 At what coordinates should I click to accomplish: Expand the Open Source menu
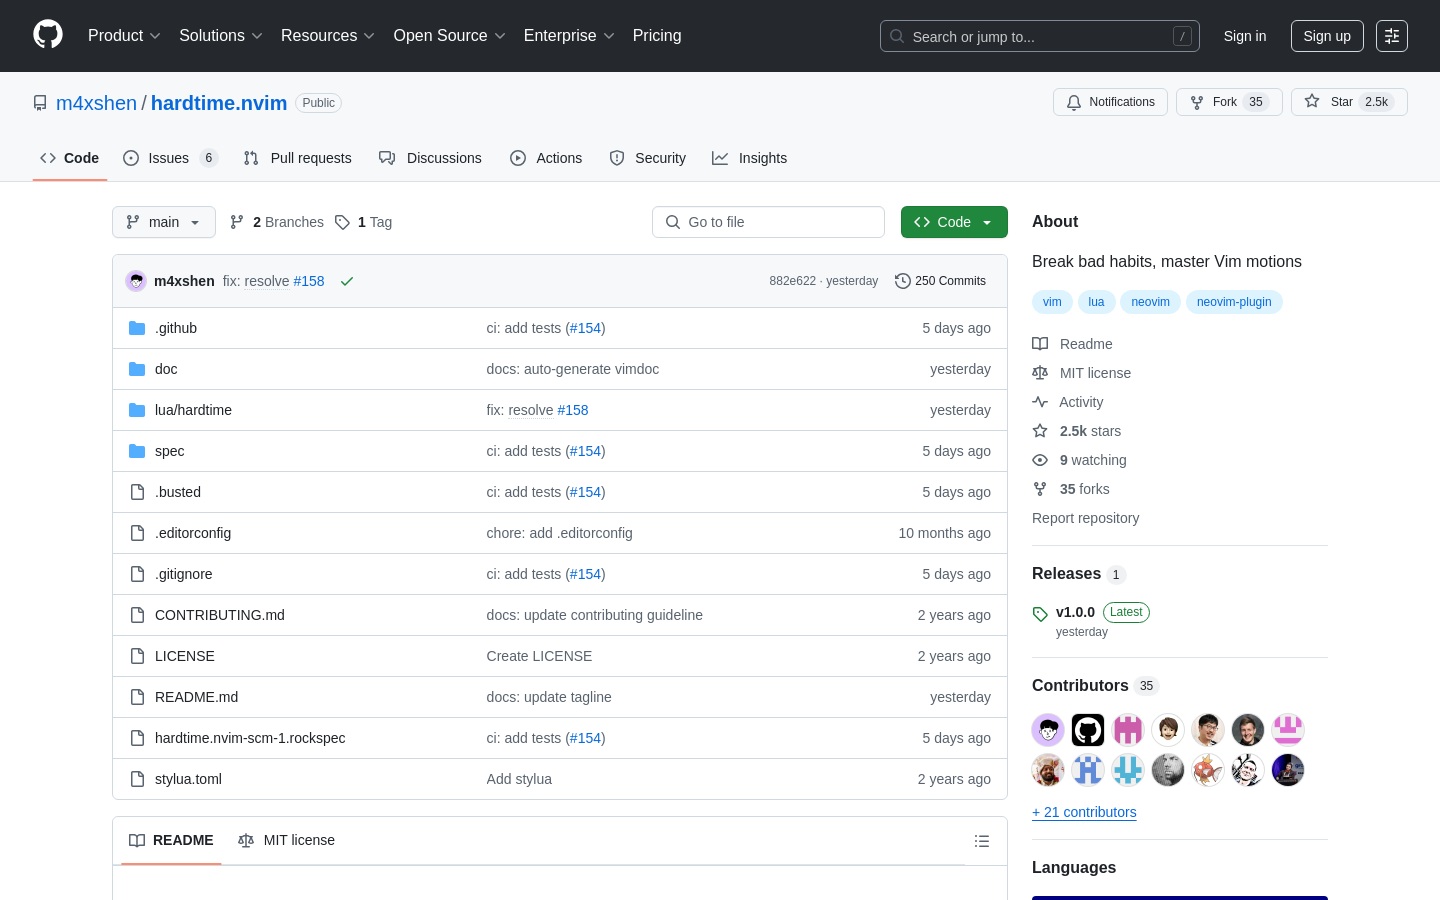pyautogui.click(x=449, y=36)
